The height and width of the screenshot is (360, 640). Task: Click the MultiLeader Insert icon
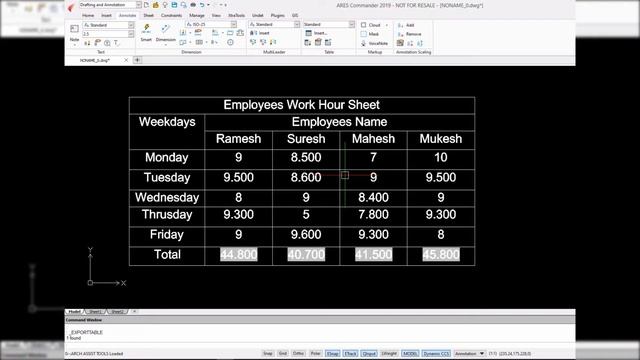pyautogui.click(x=253, y=33)
